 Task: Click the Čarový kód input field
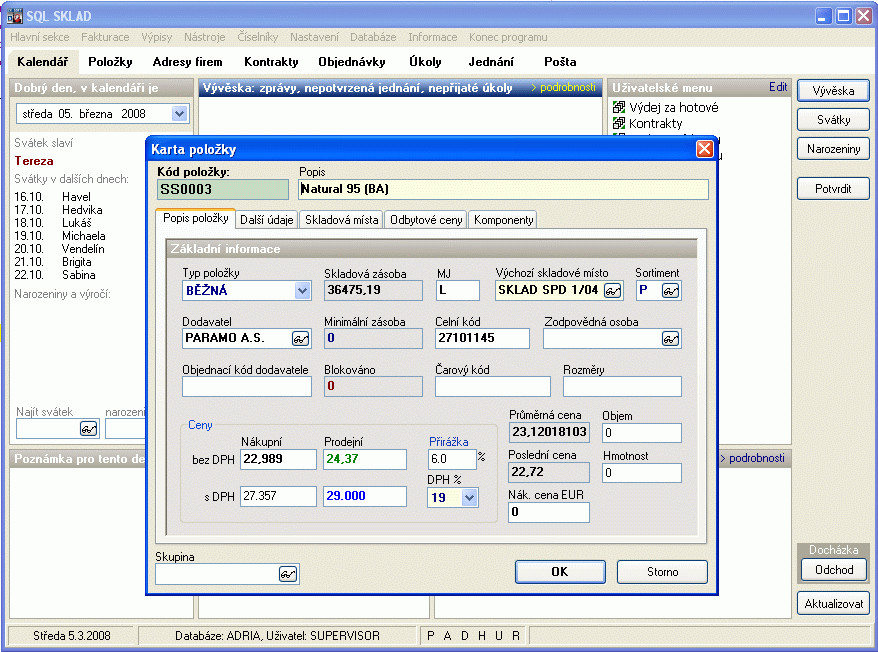(492, 387)
